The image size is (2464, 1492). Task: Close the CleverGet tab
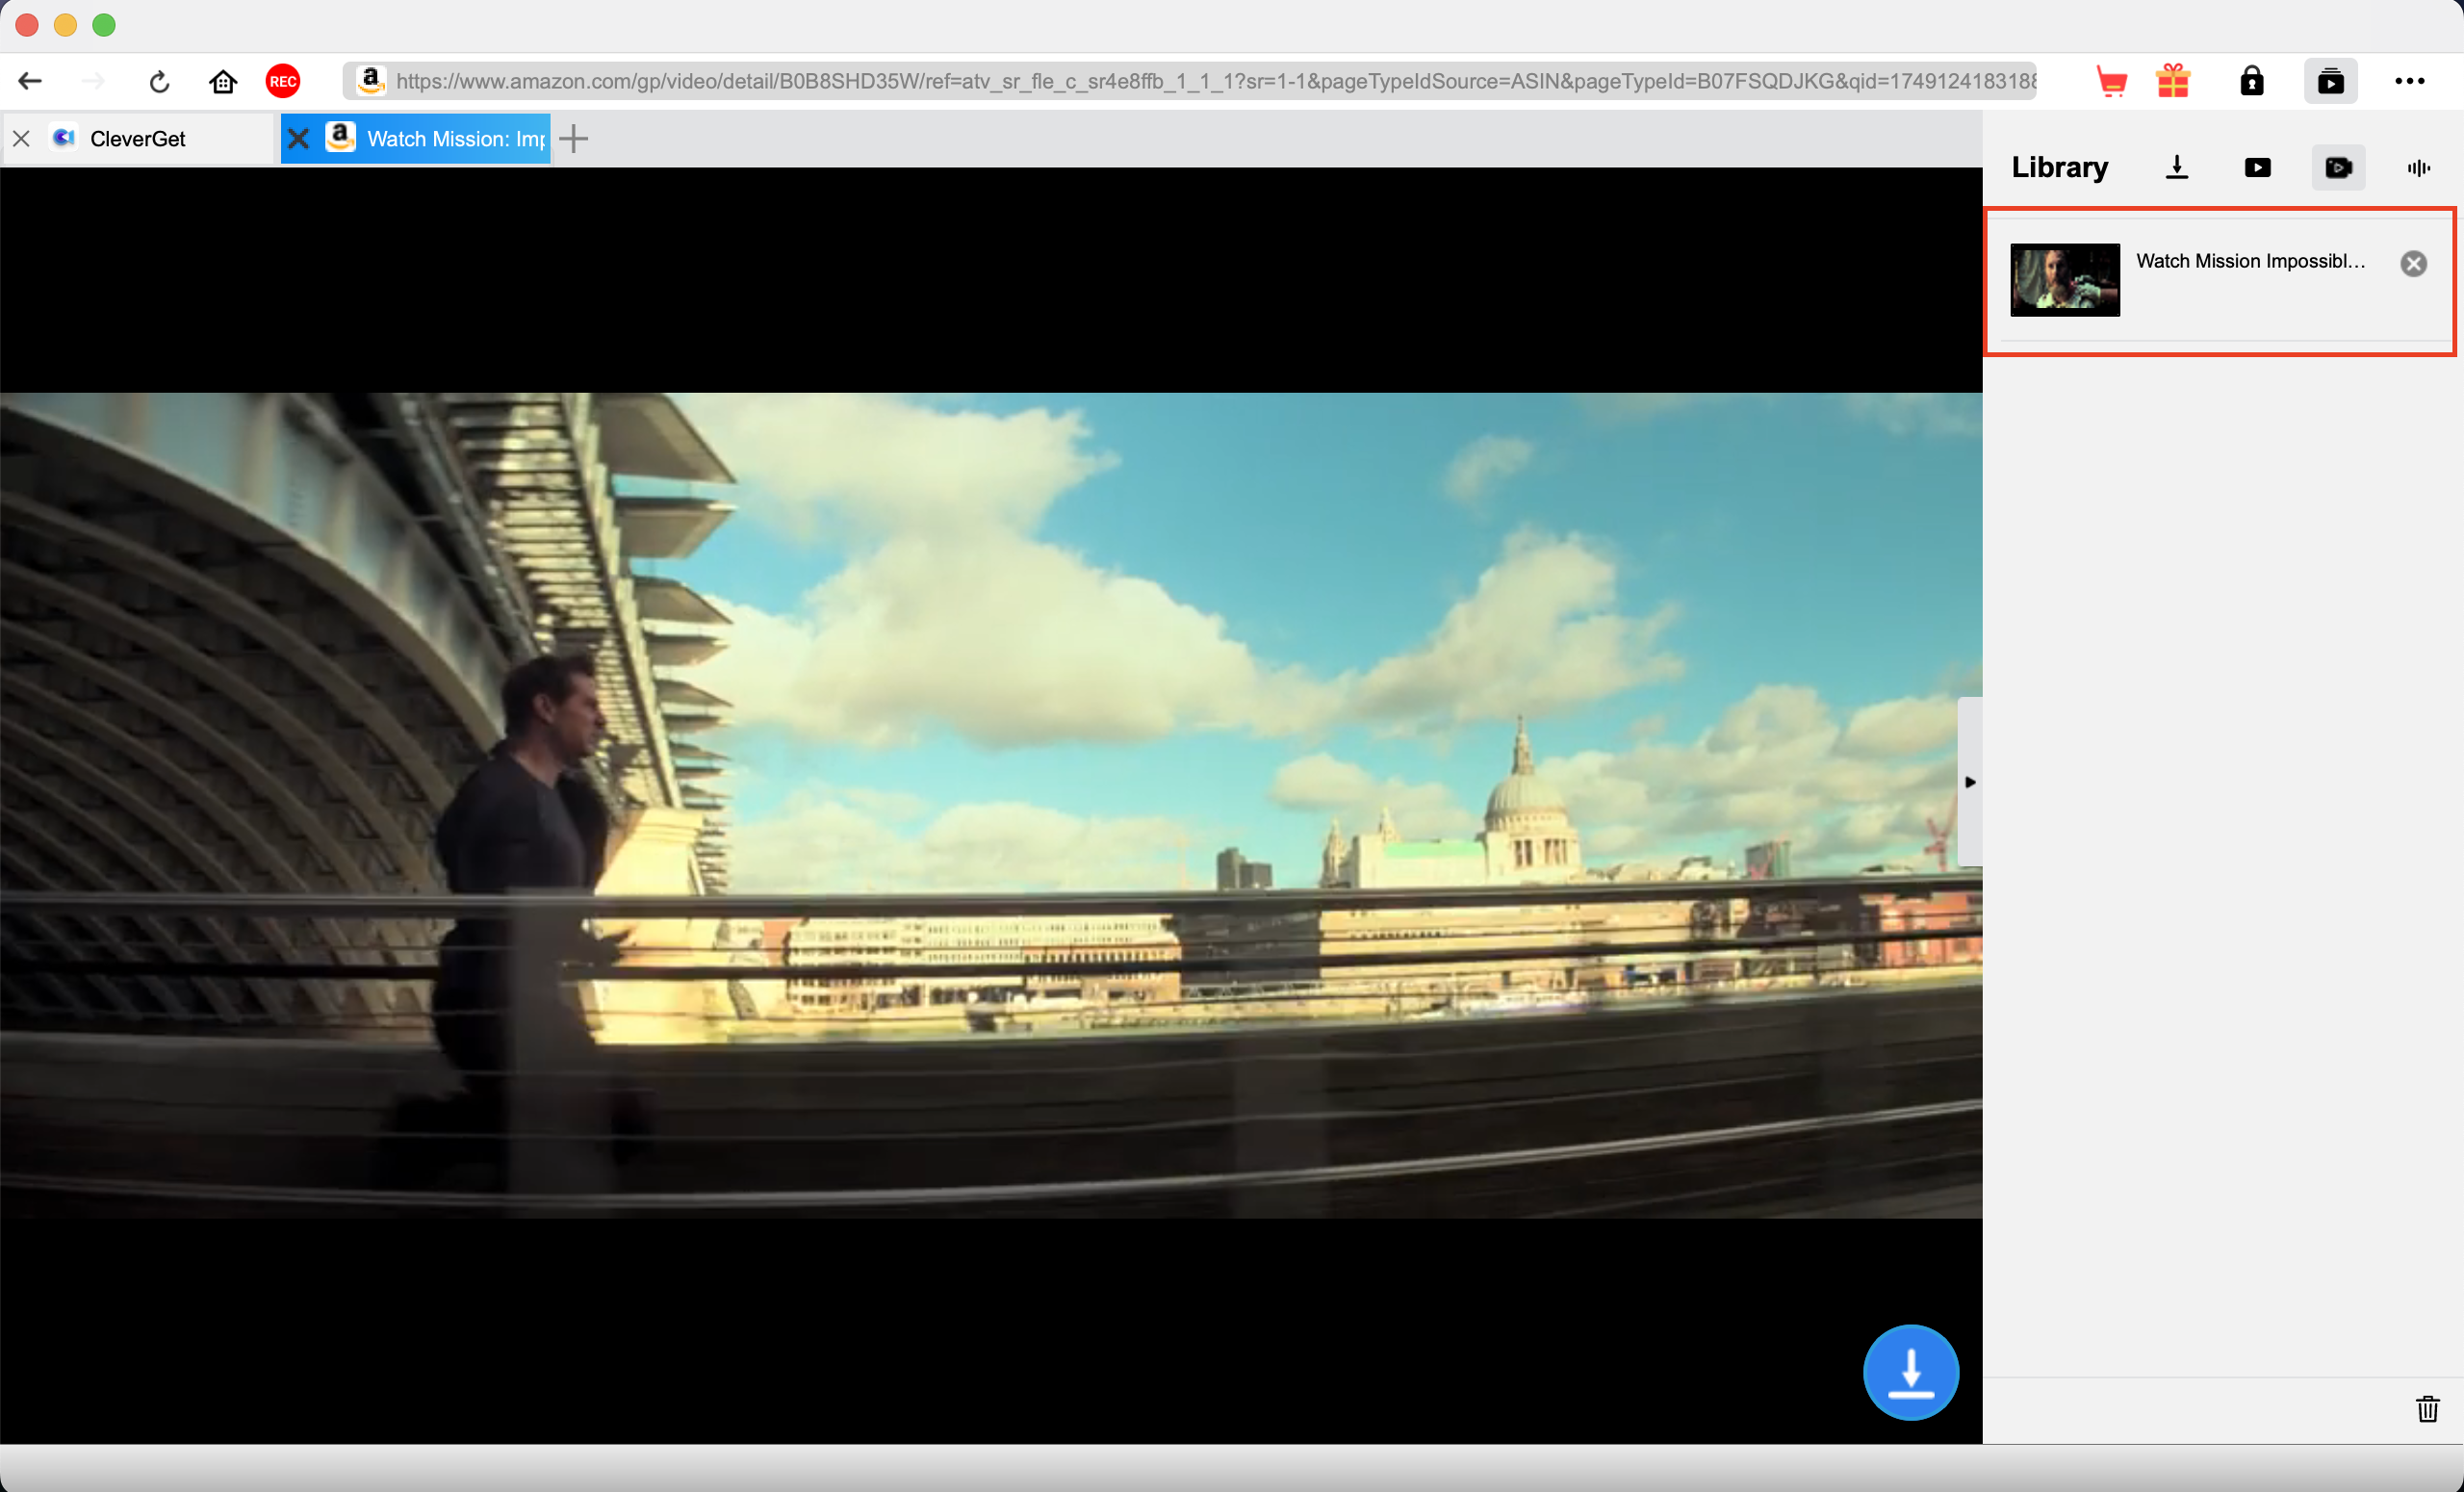[21, 139]
